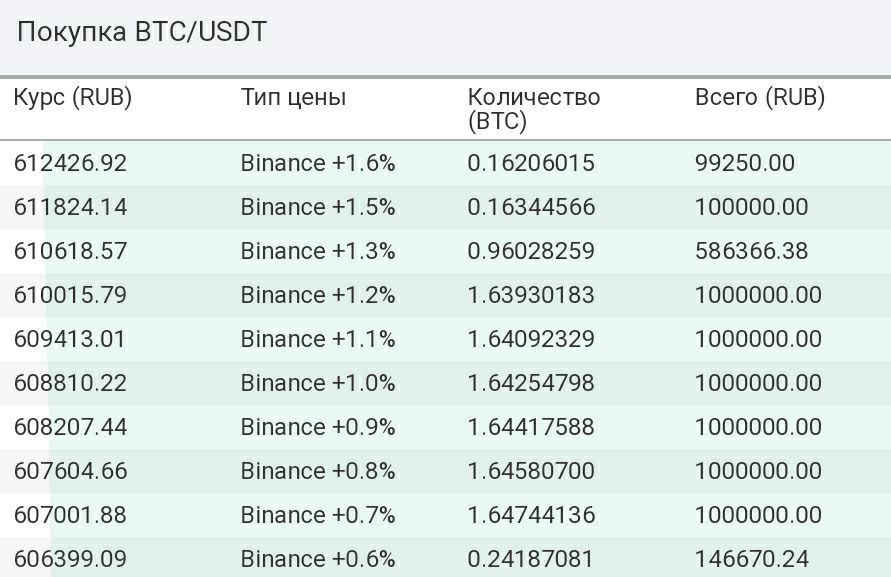Pick the rate 607001.88 order

click(446, 515)
